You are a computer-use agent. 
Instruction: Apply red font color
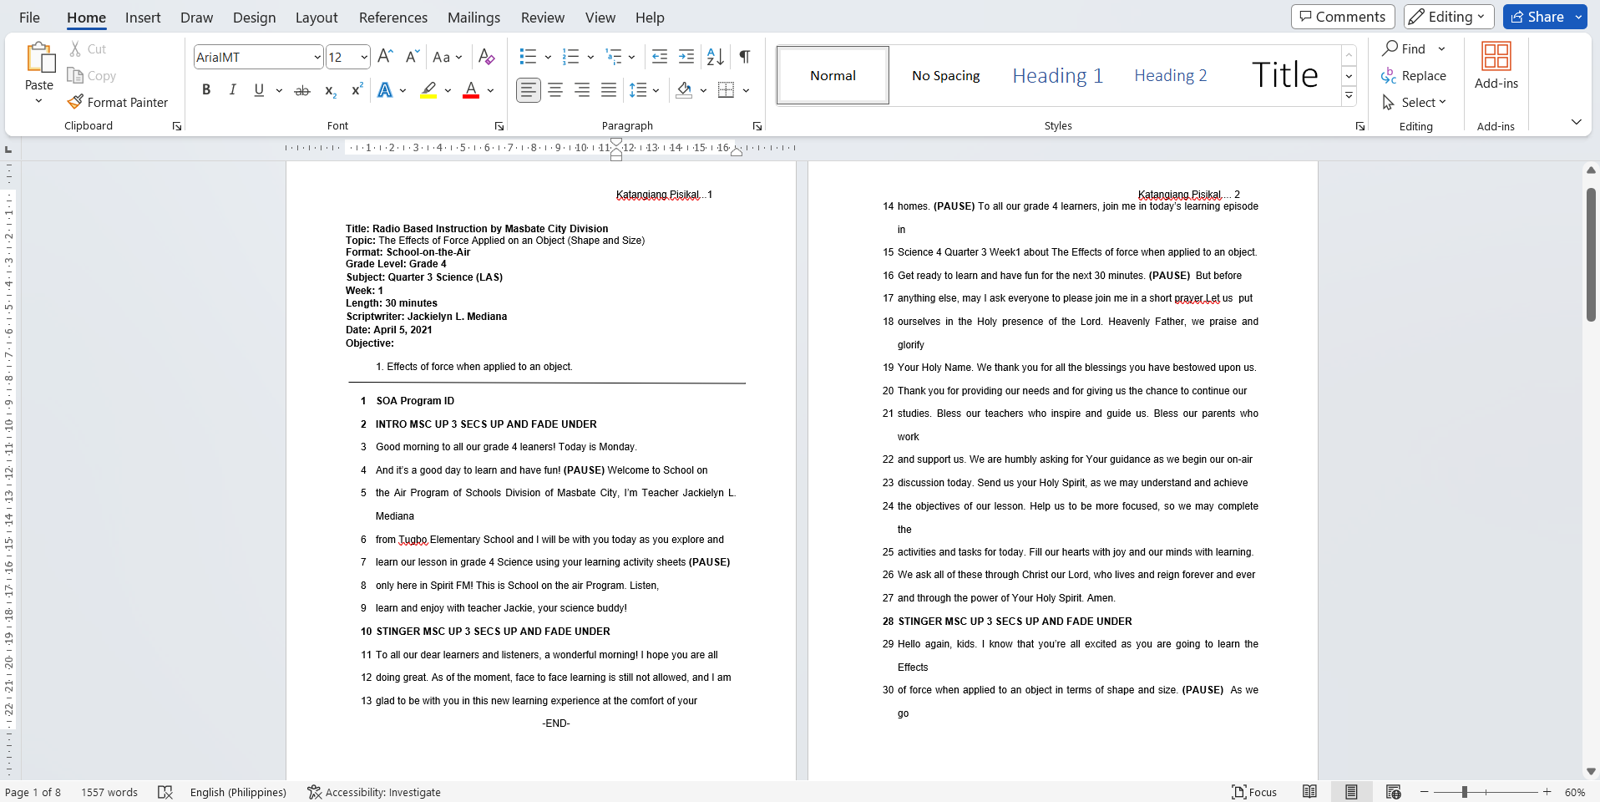pyautogui.click(x=471, y=90)
